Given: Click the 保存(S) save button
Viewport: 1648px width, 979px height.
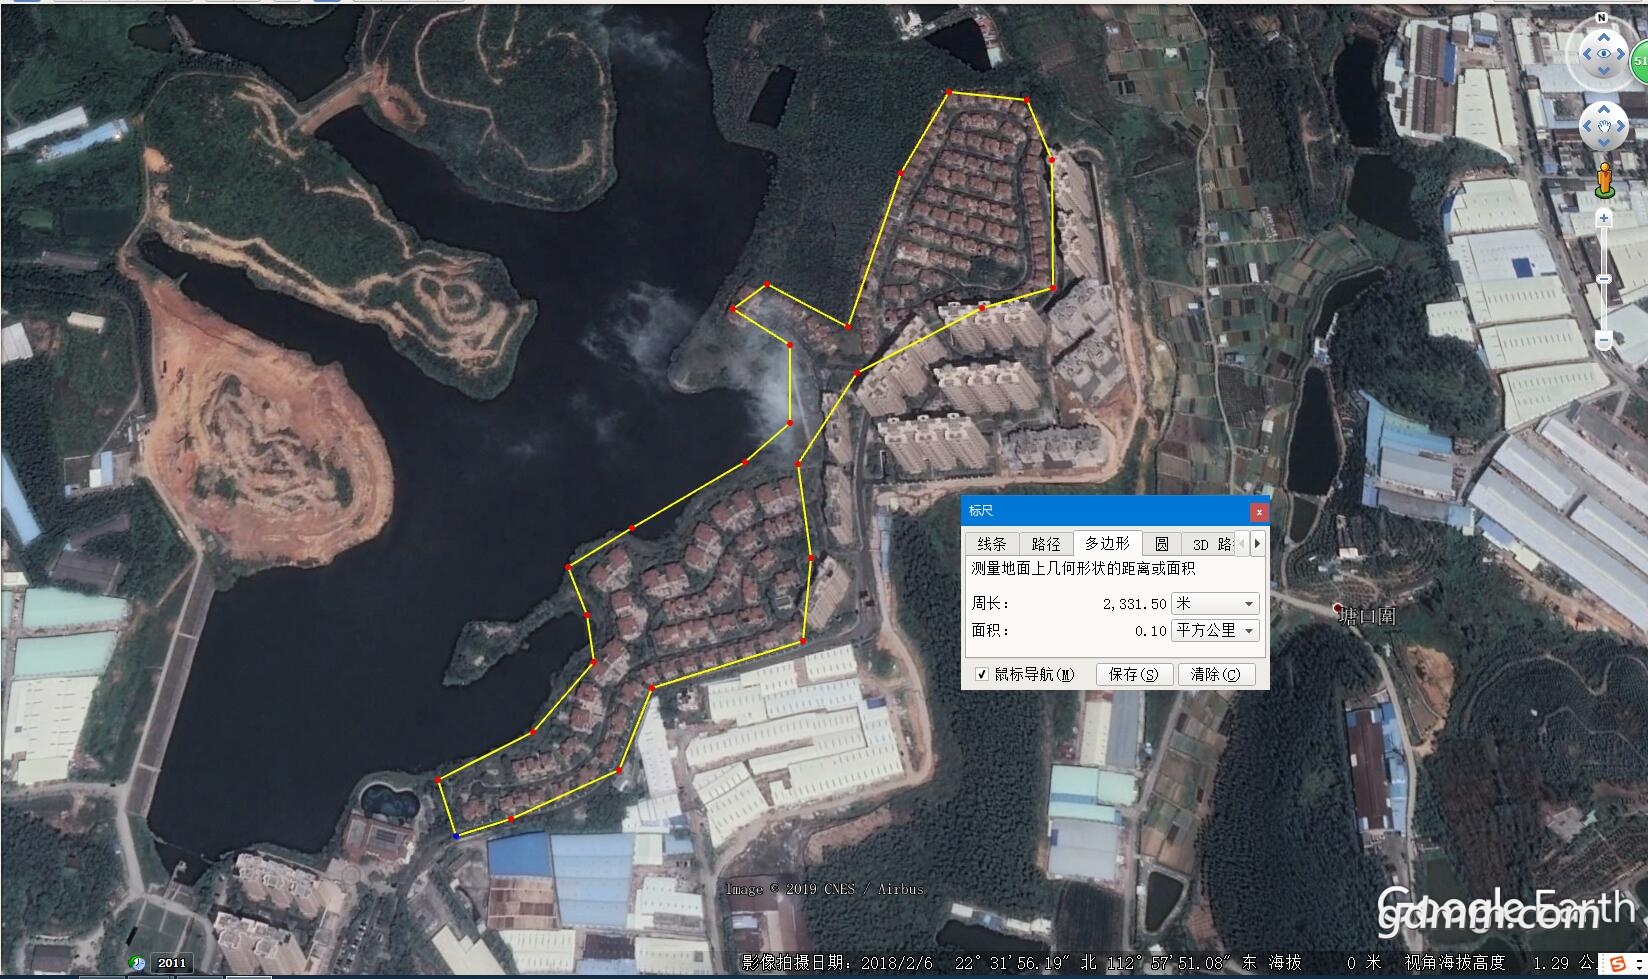Looking at the screenshot, I should pos(1133,674).
